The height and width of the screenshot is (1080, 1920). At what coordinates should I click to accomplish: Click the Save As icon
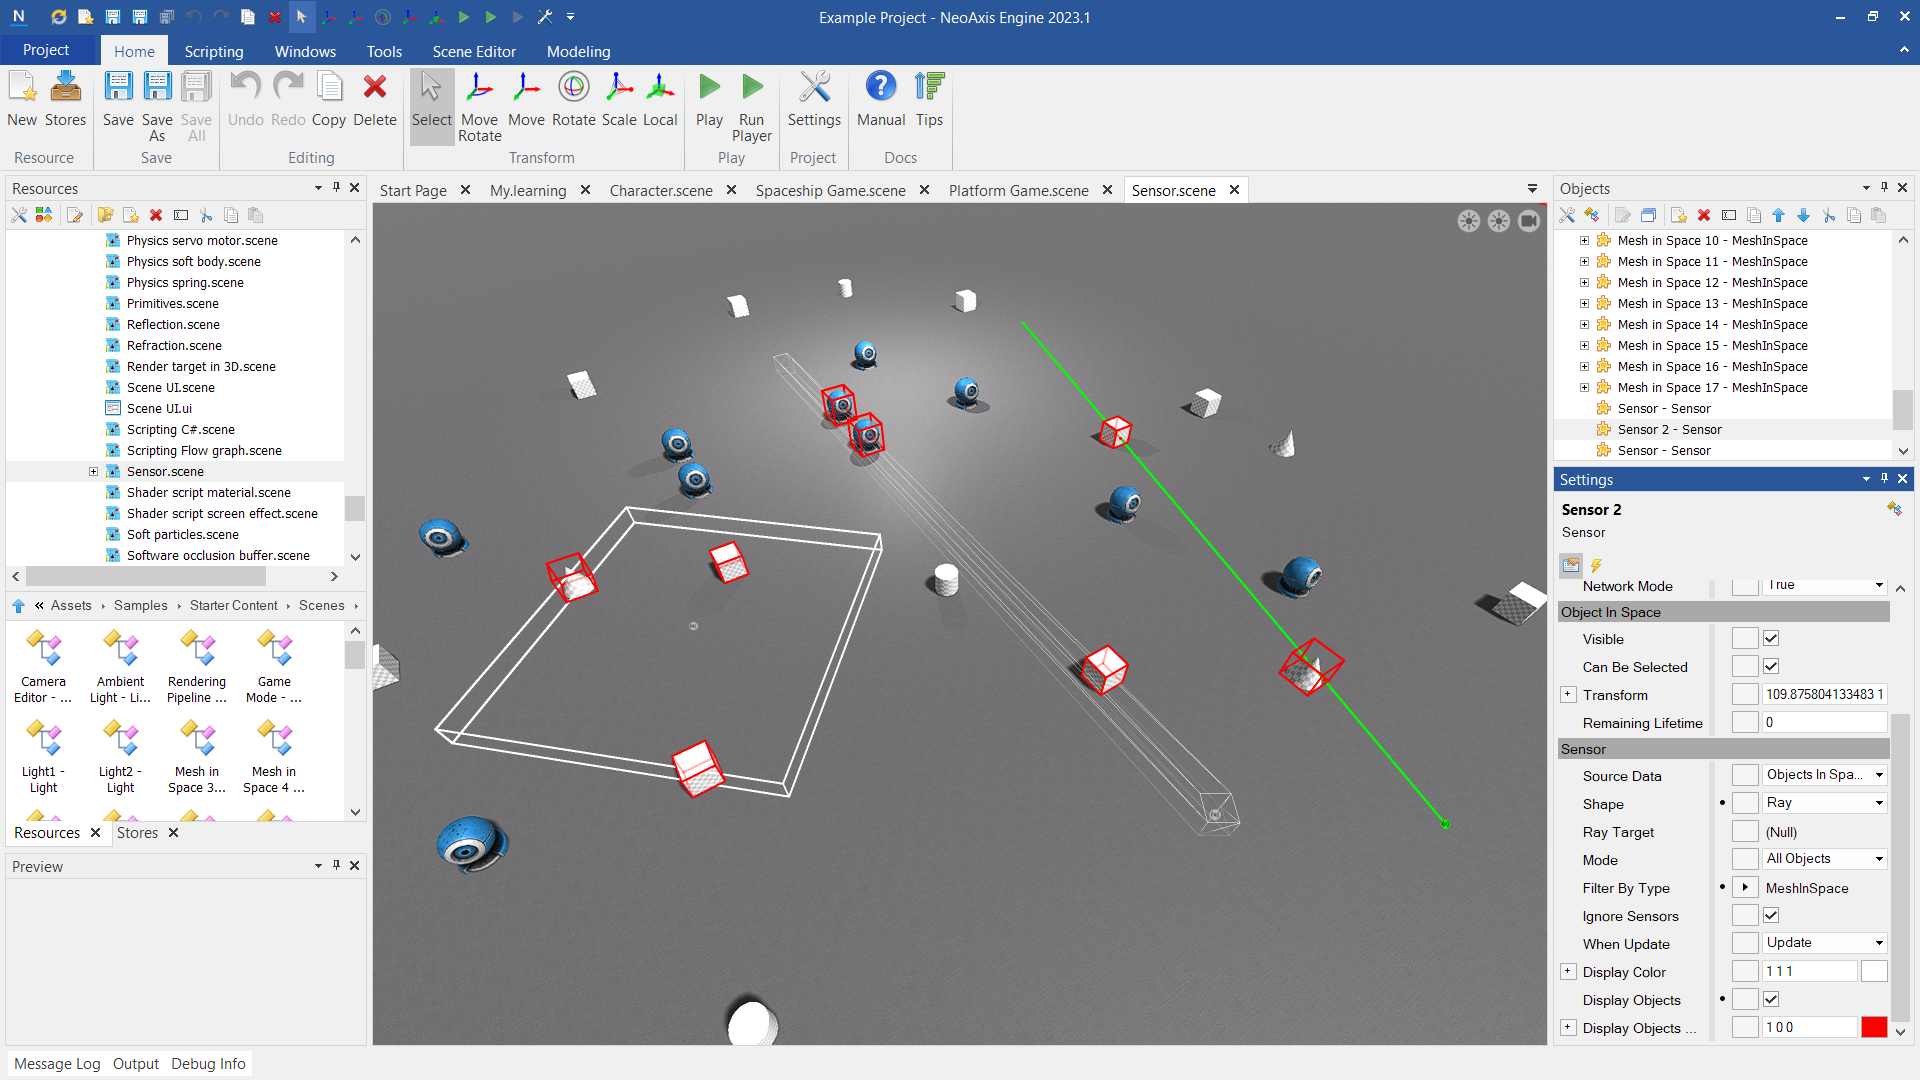[157, 105]
